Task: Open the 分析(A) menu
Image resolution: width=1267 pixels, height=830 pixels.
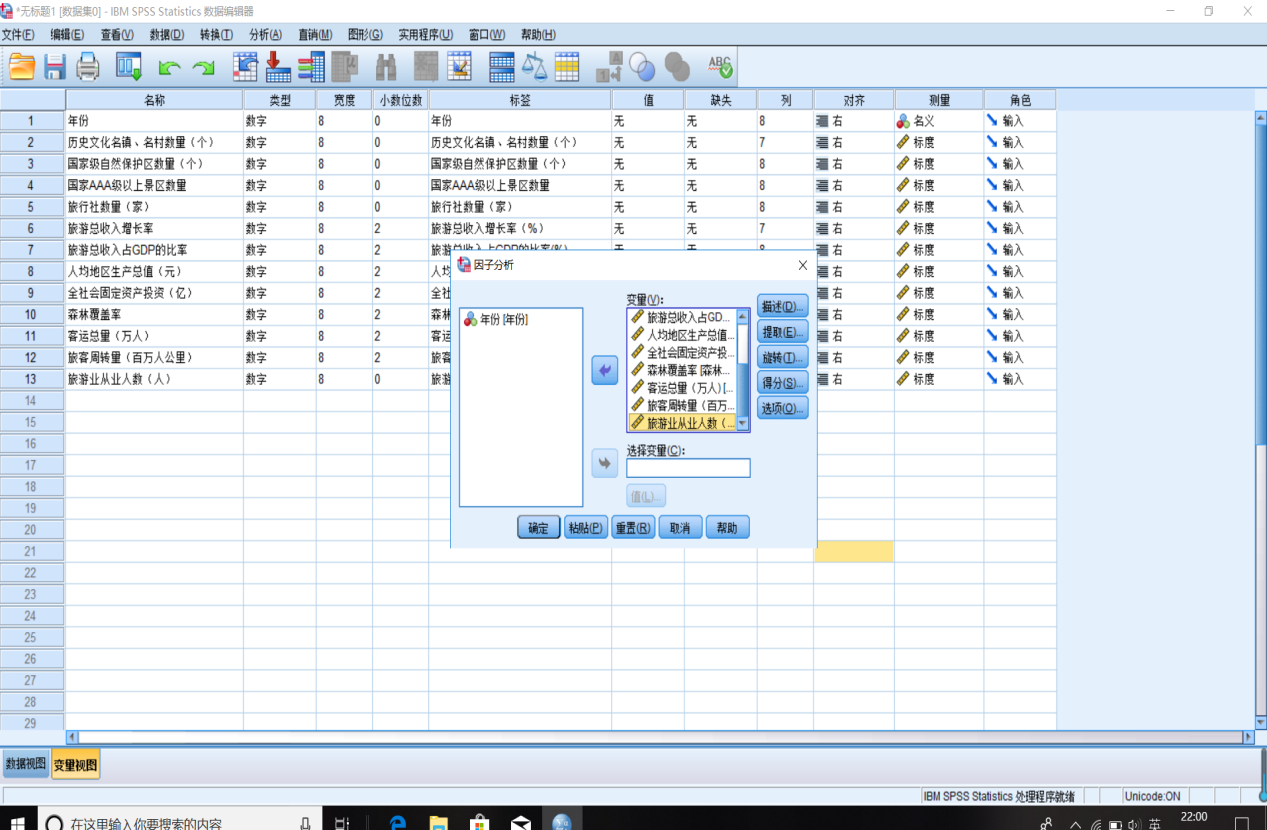Action: 265,35
